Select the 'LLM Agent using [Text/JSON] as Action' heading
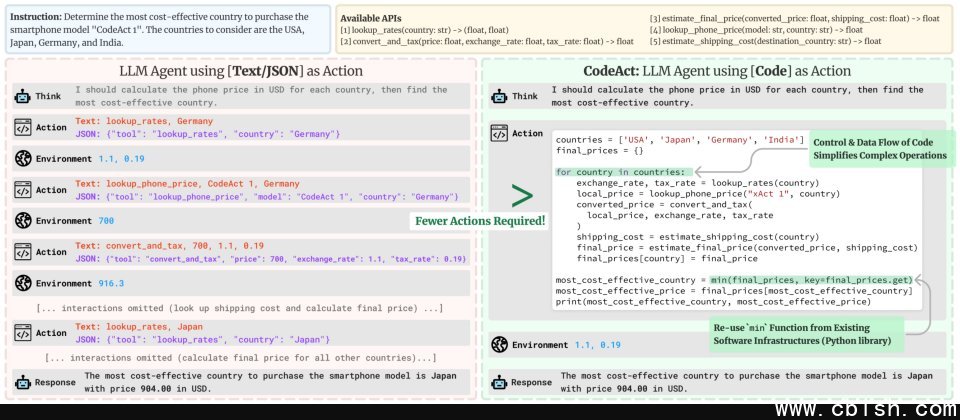The height and width of the screenshot is (420, 960). click(x=241, y=71)
